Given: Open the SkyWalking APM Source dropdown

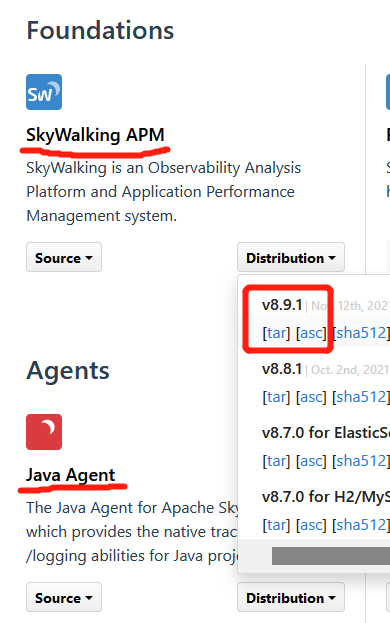Looking at the screenshot, I should (x=64, y=257).
